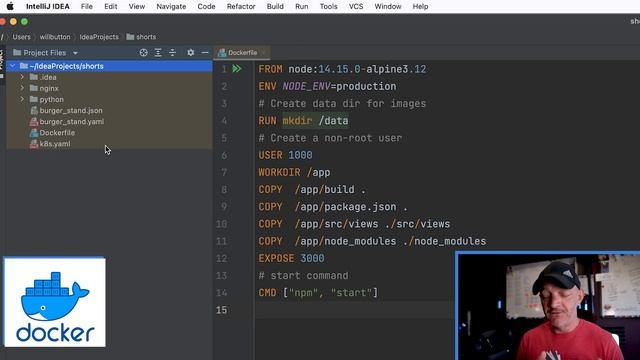Open the Help menu
640x360 pixels.
[x=420, y=7]
